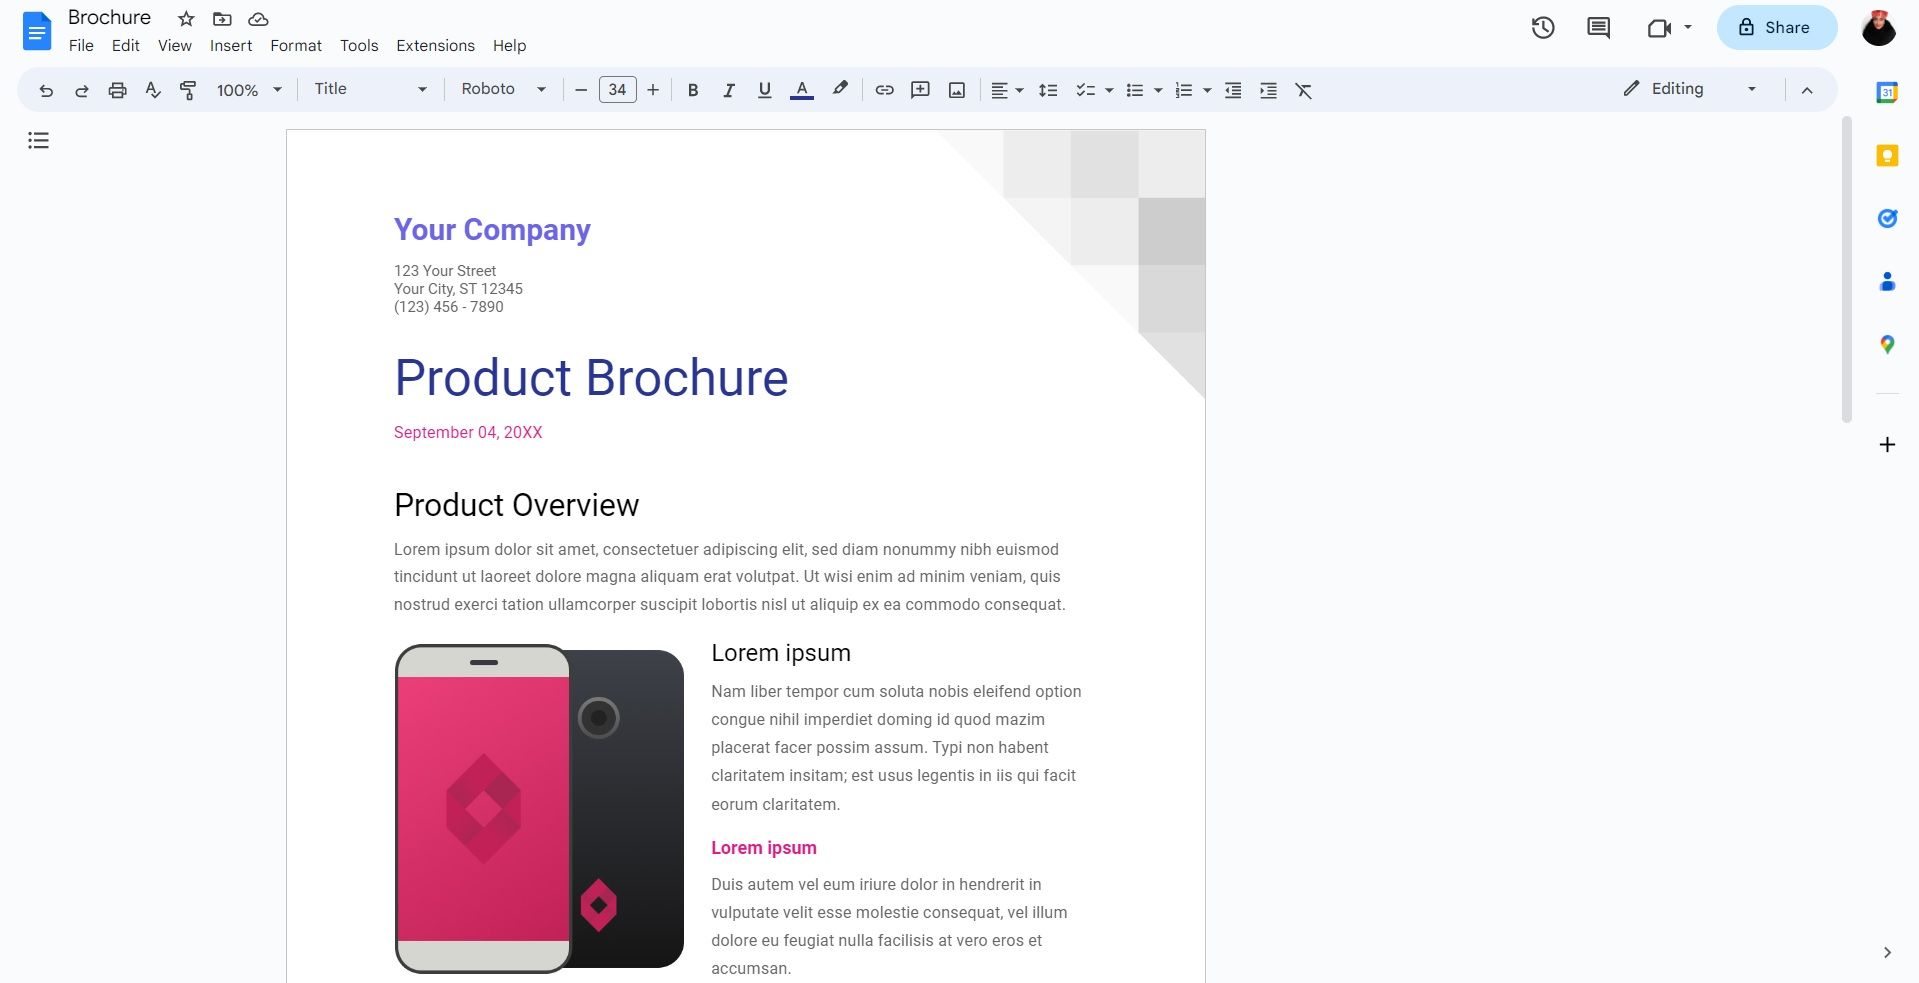Click the Share button
This screenshot has width=1919, height=983.
[1775, 27]
